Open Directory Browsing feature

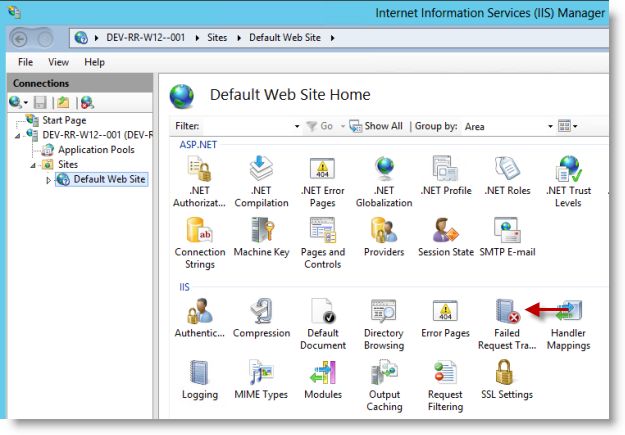[384, 324]
